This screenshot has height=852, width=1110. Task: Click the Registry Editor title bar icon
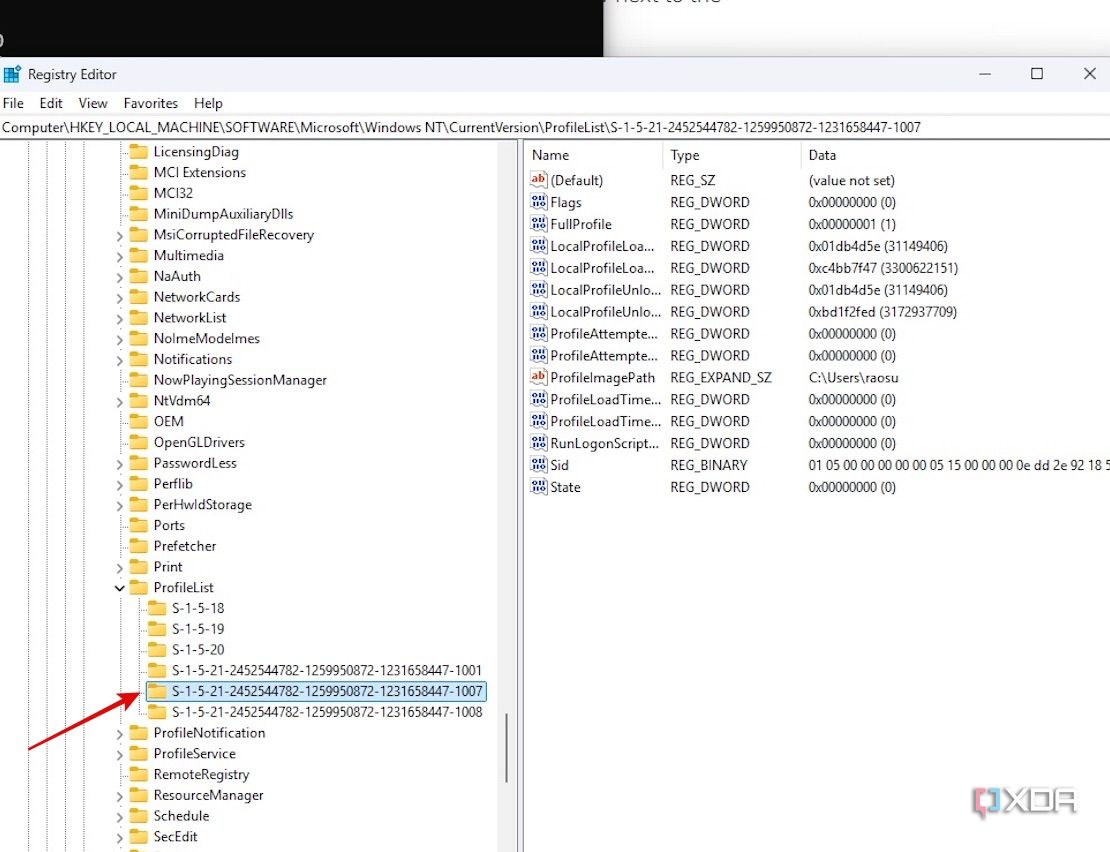tap(12, 74)
